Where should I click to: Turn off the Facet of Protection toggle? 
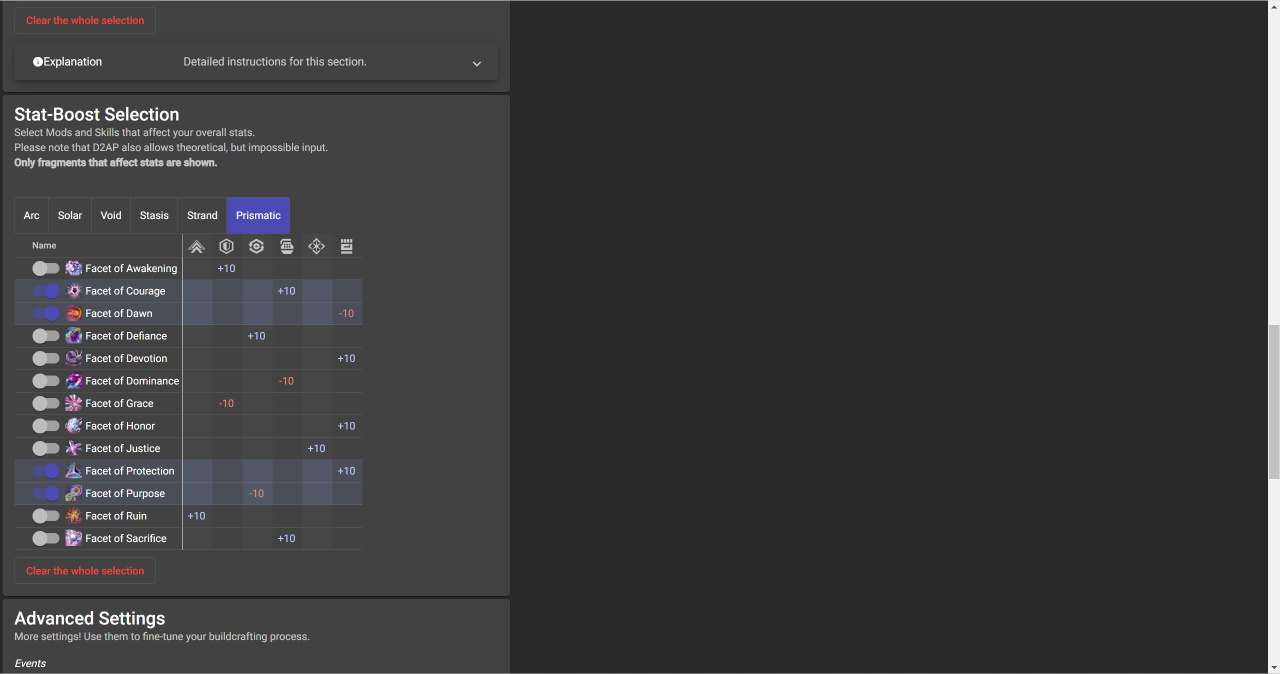46,471
